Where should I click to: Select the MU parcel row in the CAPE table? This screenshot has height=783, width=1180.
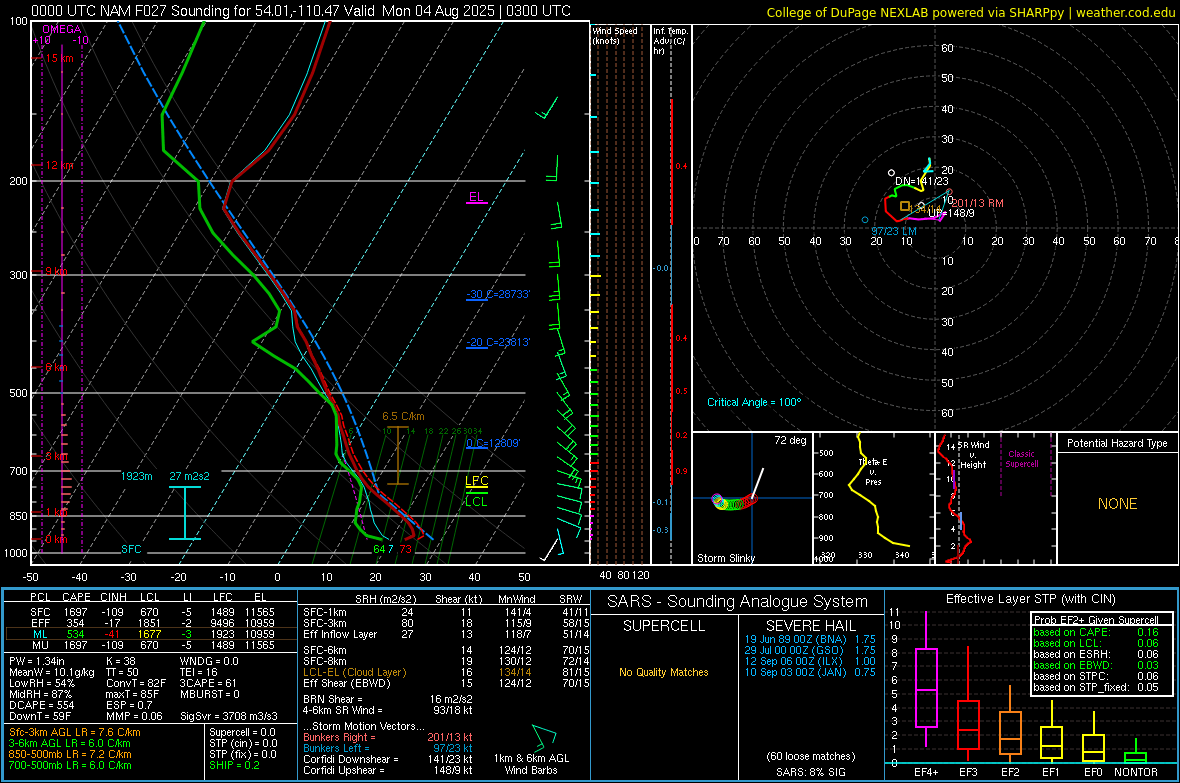point(152,645)
